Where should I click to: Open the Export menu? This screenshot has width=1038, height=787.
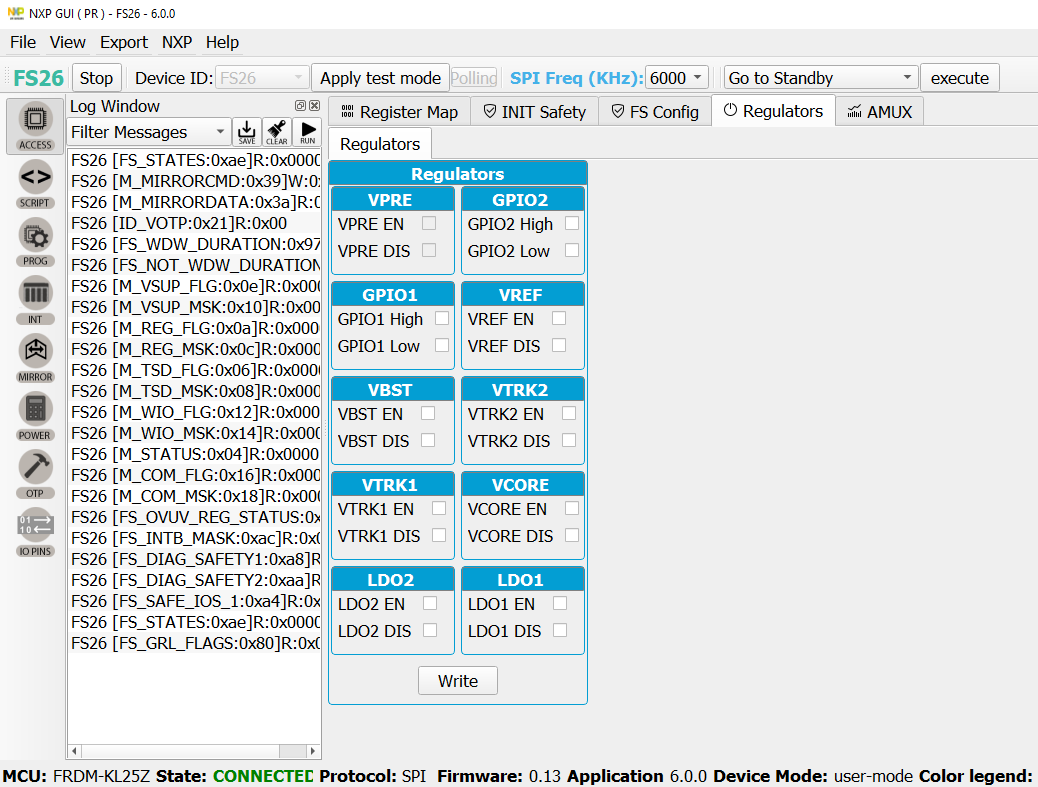pos(124,42)
